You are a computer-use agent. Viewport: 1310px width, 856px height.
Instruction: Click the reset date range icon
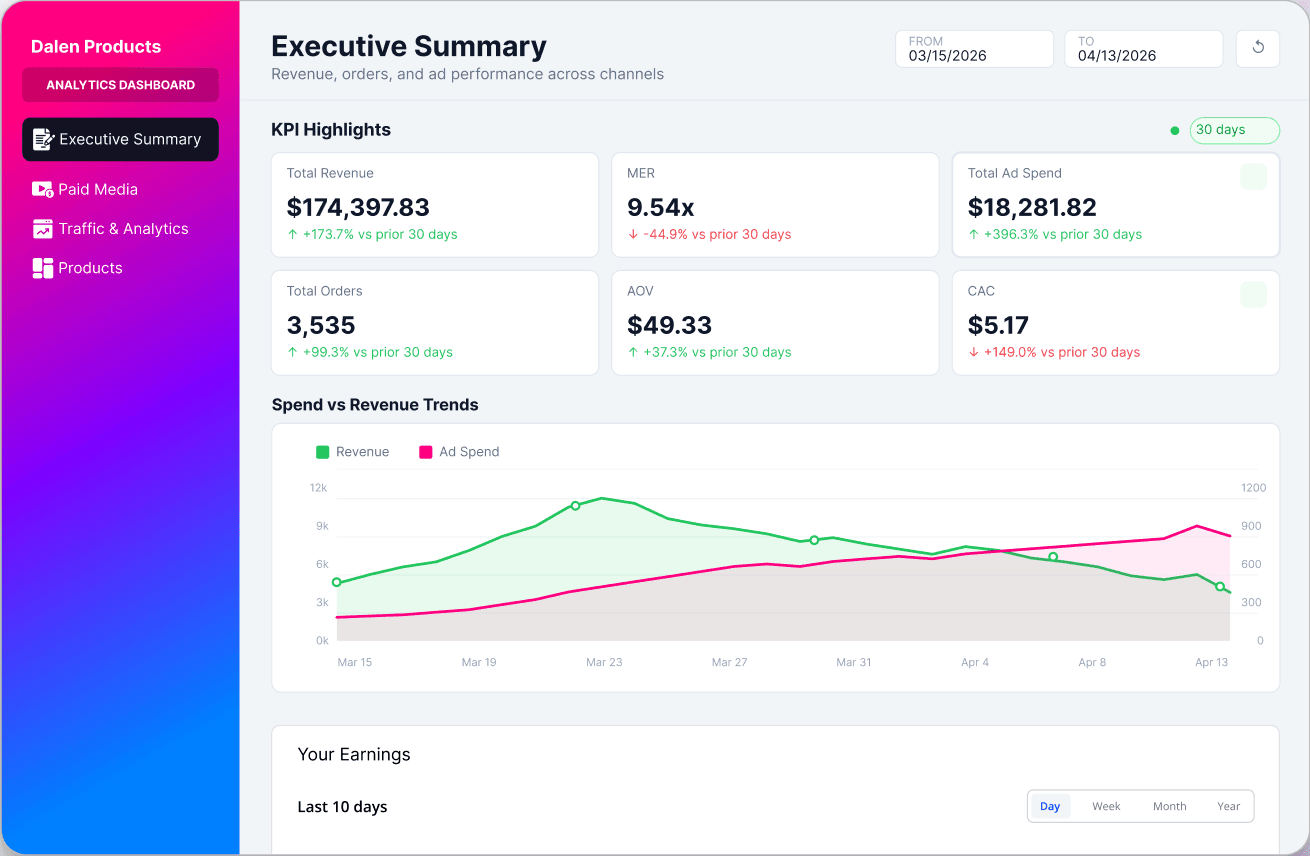[1258, 48]
